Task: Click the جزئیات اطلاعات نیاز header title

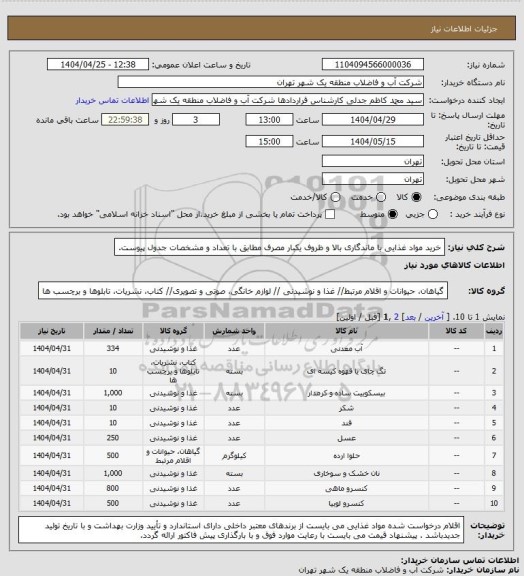Action: click(x=464, y=29)
